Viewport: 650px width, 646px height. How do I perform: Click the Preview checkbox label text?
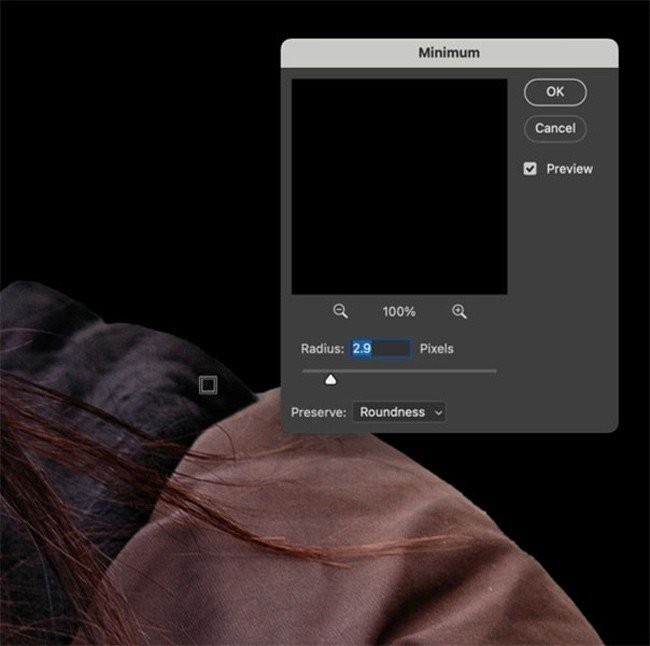point(569,169)
